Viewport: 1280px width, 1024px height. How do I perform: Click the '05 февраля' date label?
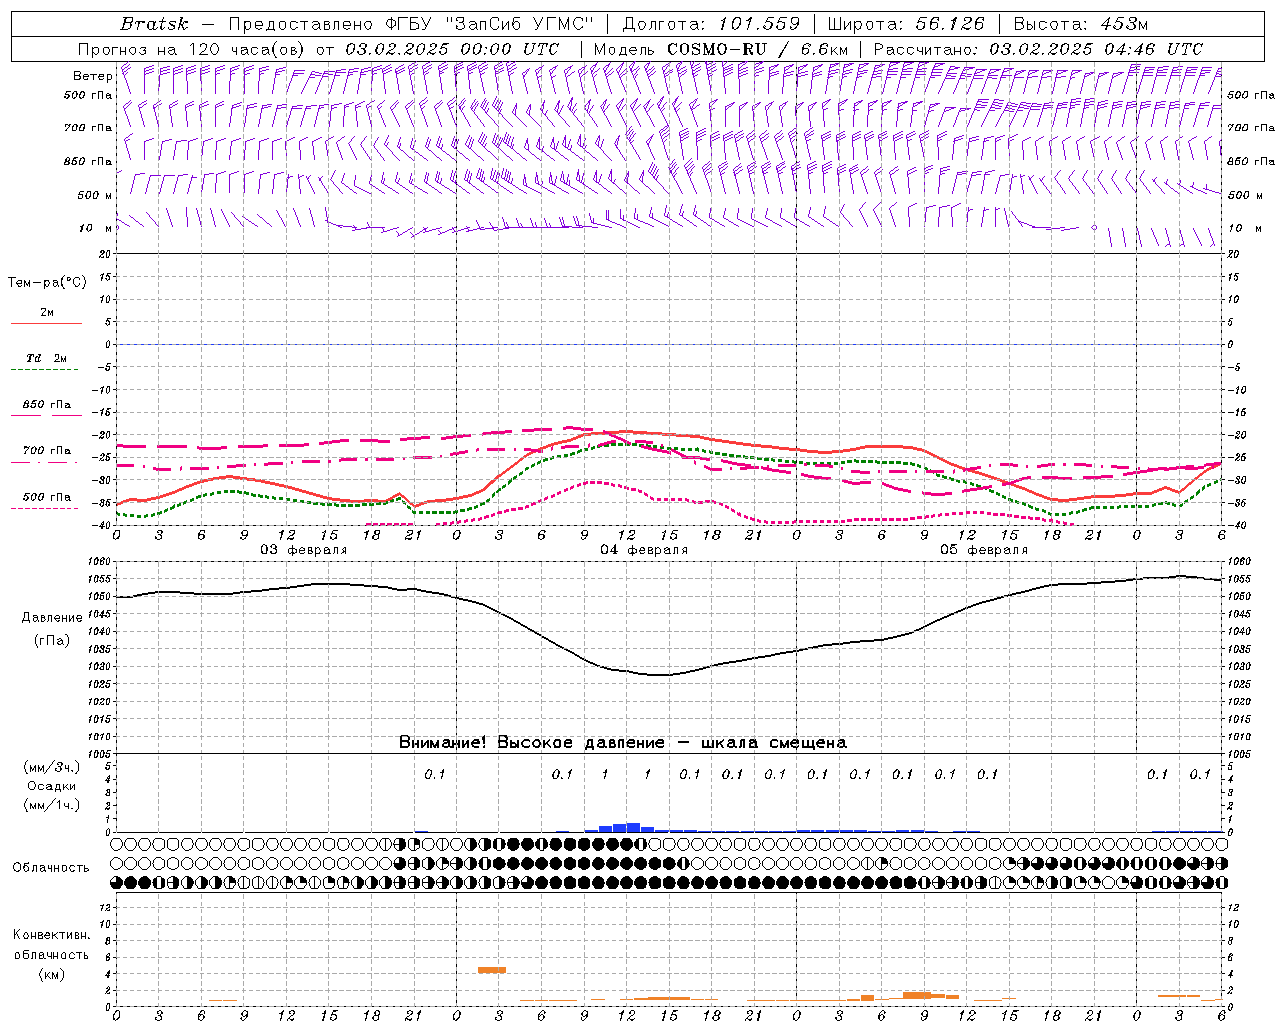coord(984,550)
